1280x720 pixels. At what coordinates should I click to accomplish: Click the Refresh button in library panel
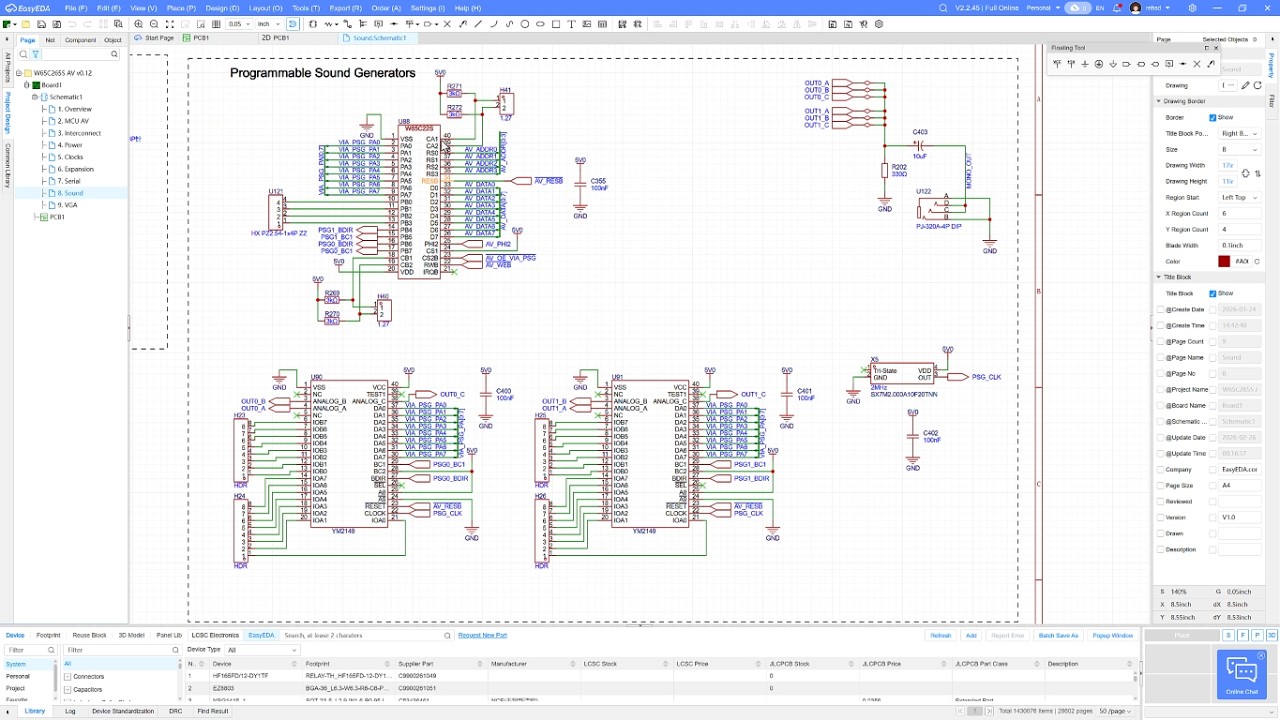(x=941, y=635)
